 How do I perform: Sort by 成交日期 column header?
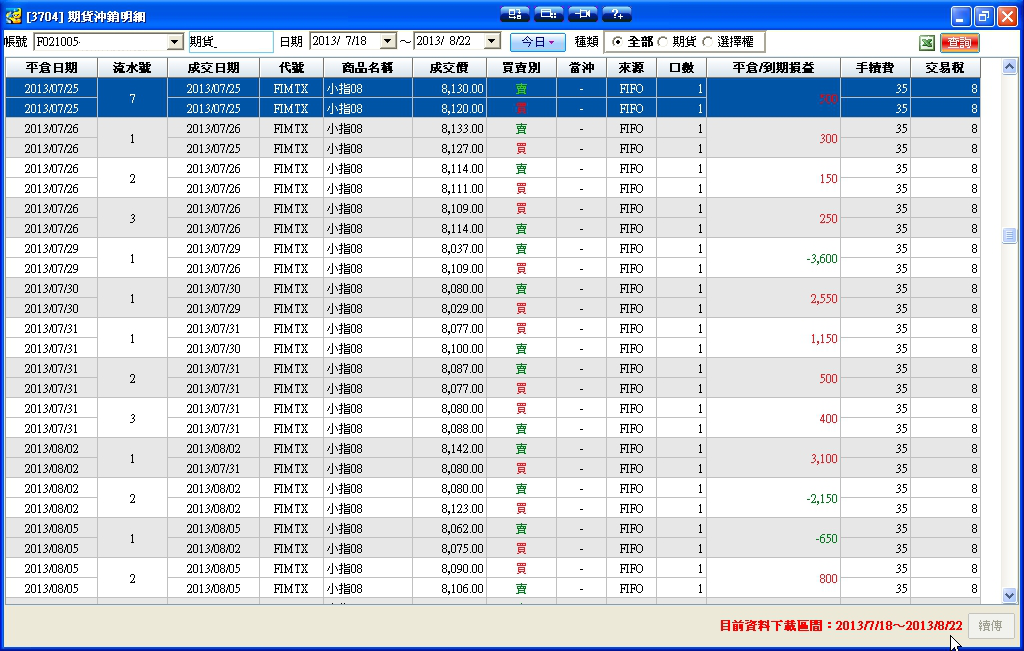[x=214, y=68]
